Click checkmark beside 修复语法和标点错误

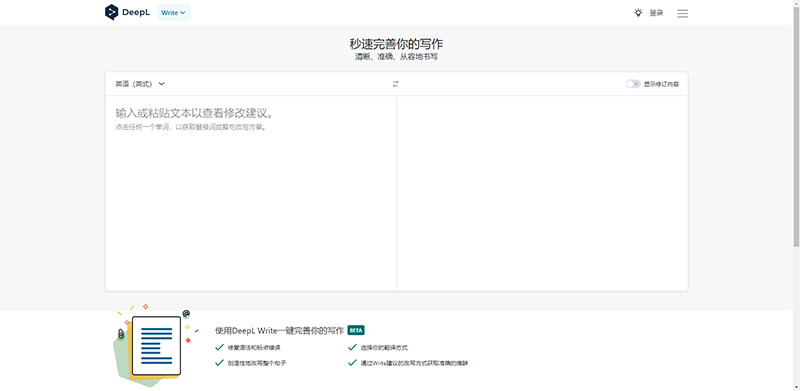coord(219,348)
